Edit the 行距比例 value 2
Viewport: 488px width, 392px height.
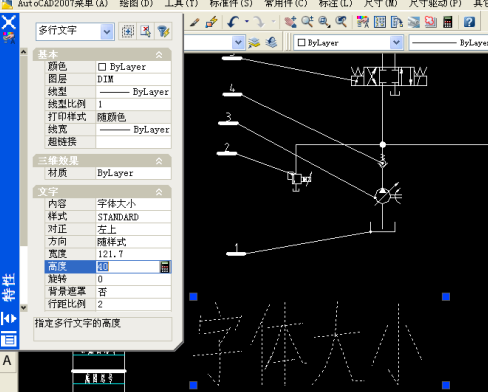click(x=133, y=304)
